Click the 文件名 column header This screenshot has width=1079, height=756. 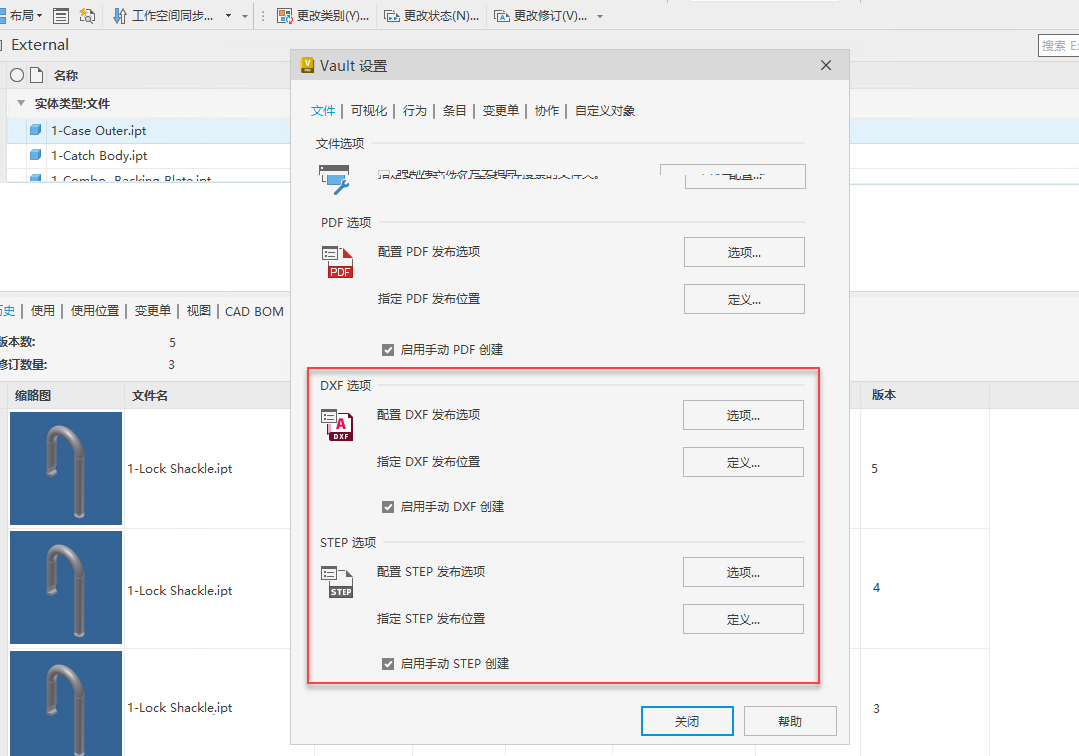point(150,396)
